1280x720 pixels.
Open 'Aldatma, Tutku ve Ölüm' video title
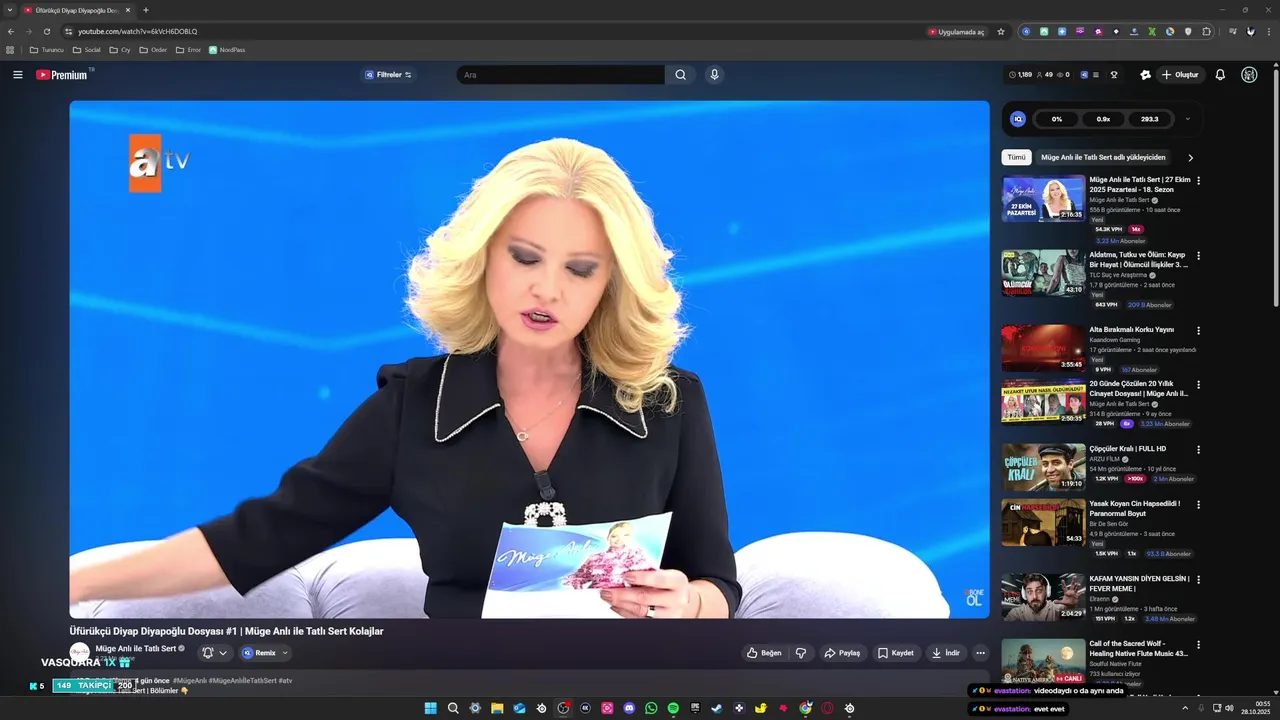[x=1138, y=260]
